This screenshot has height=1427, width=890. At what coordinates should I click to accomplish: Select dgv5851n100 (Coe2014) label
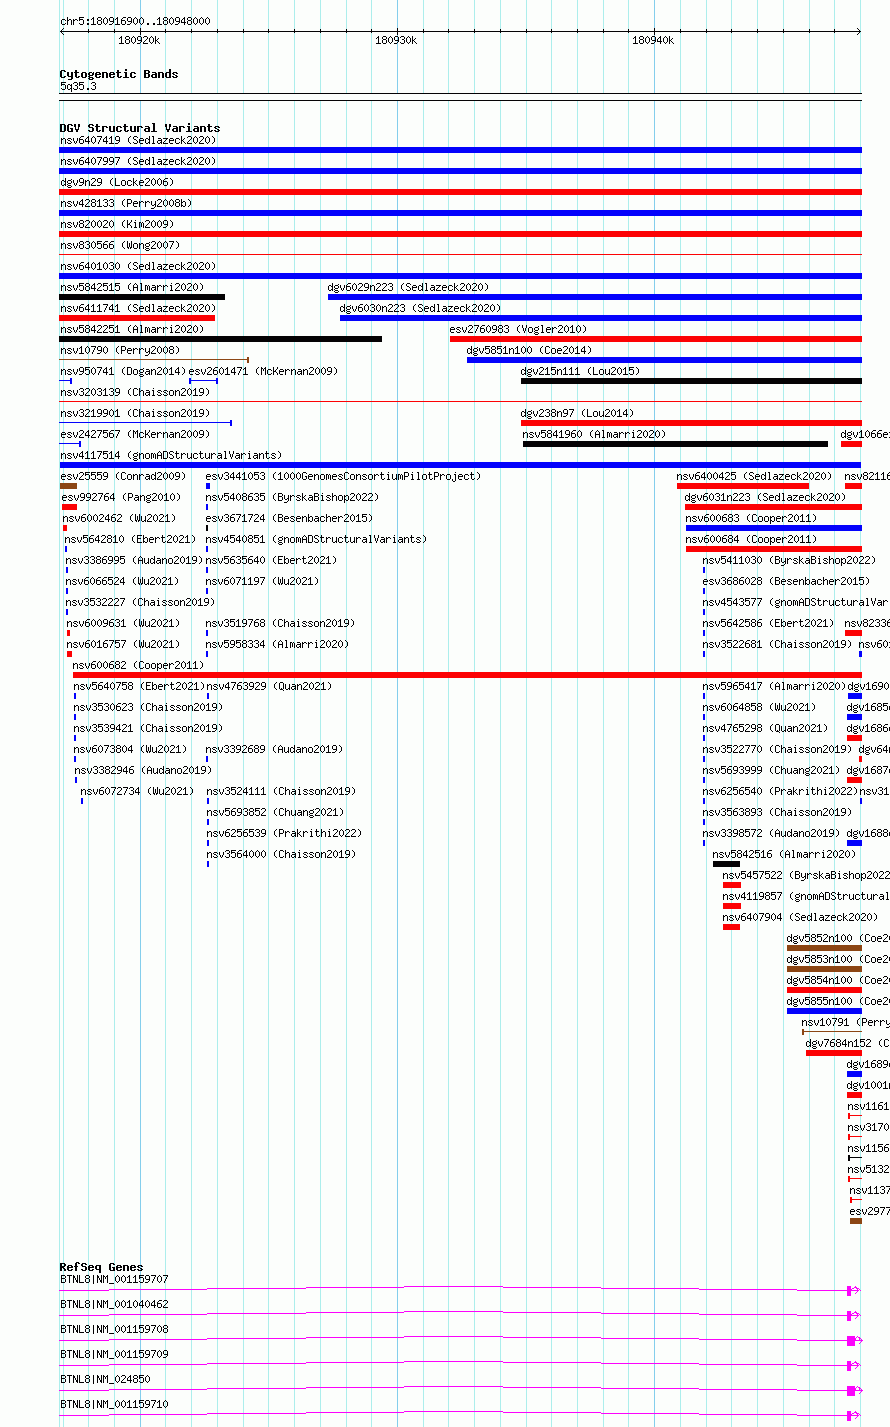click(x=529, y=350)
